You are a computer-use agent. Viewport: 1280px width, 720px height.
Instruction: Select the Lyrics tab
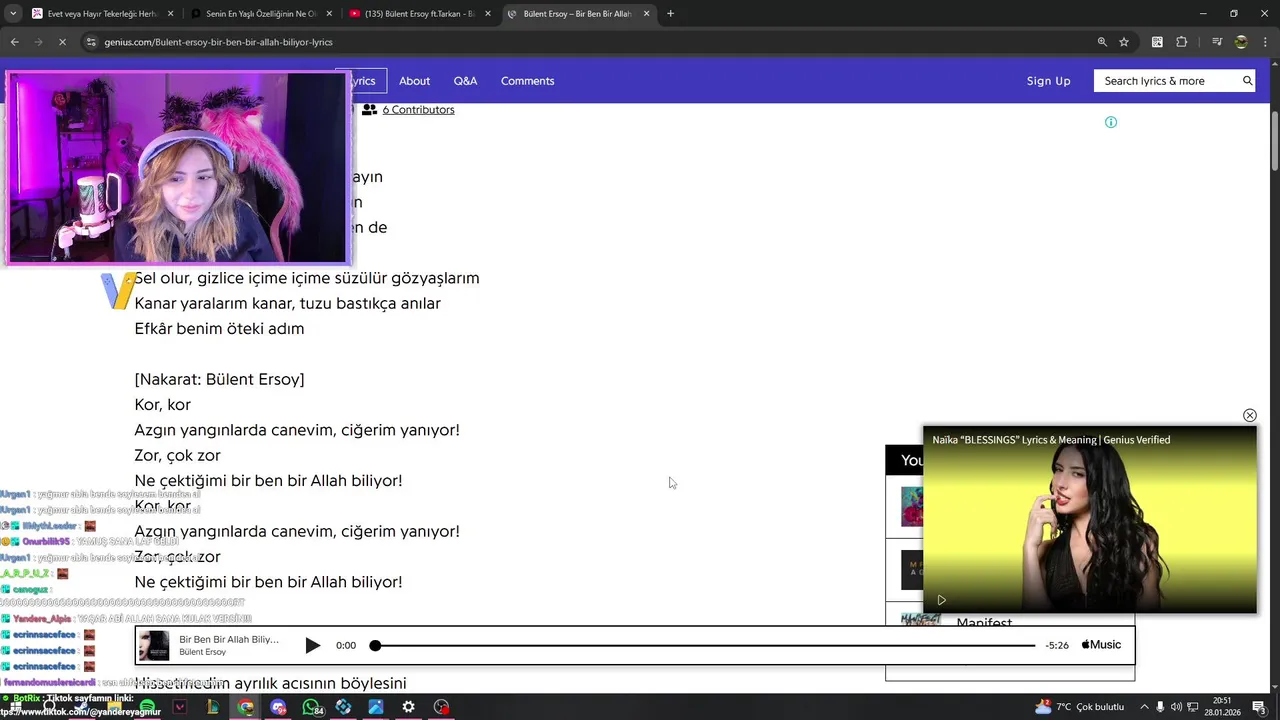361,81
